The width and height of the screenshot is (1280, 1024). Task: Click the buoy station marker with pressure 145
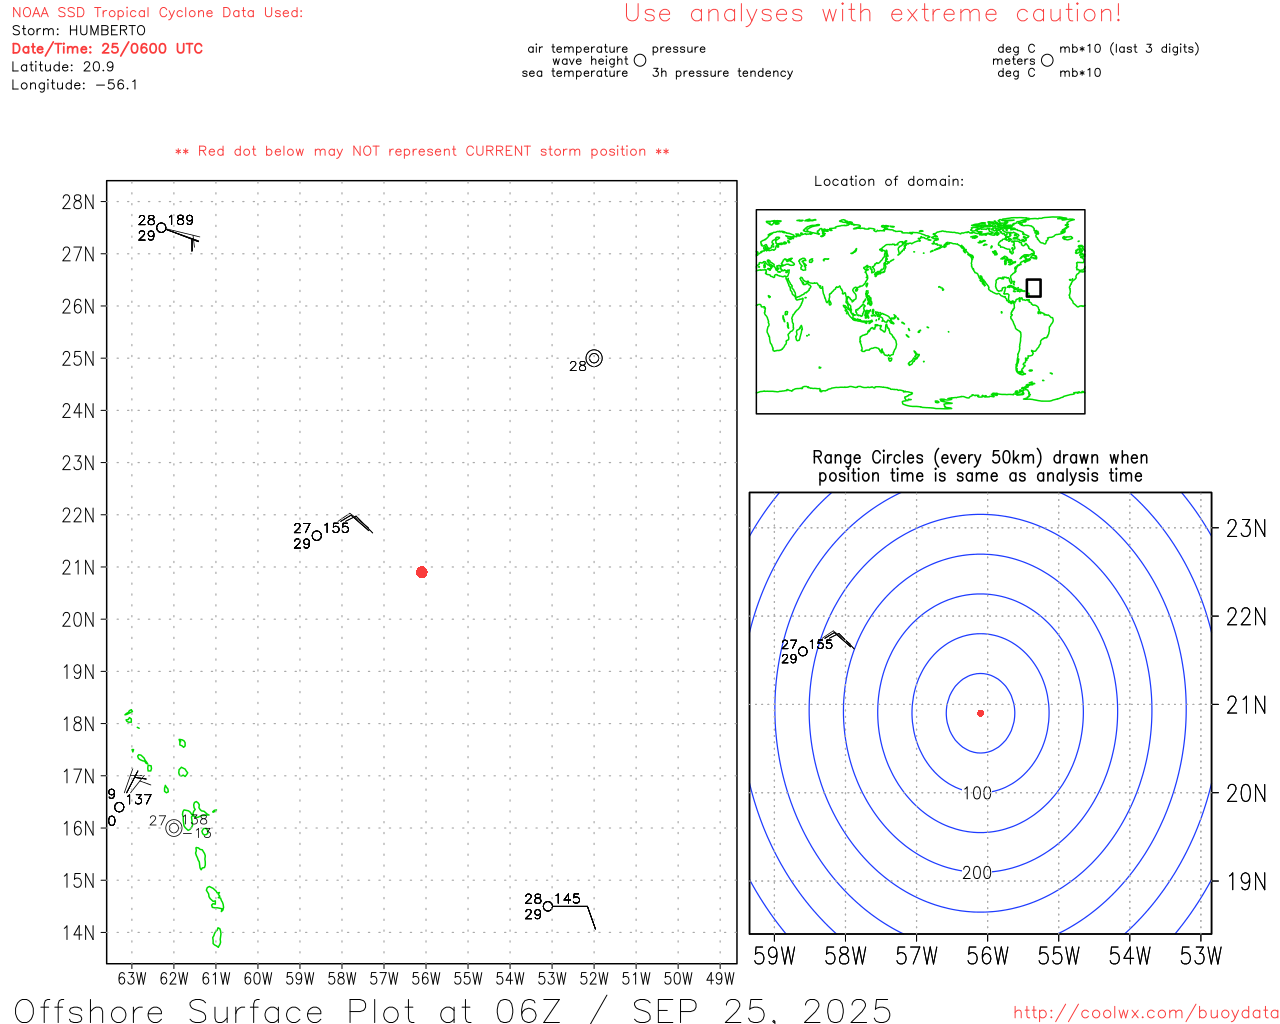pyautogui.click(x=548, y=907)
